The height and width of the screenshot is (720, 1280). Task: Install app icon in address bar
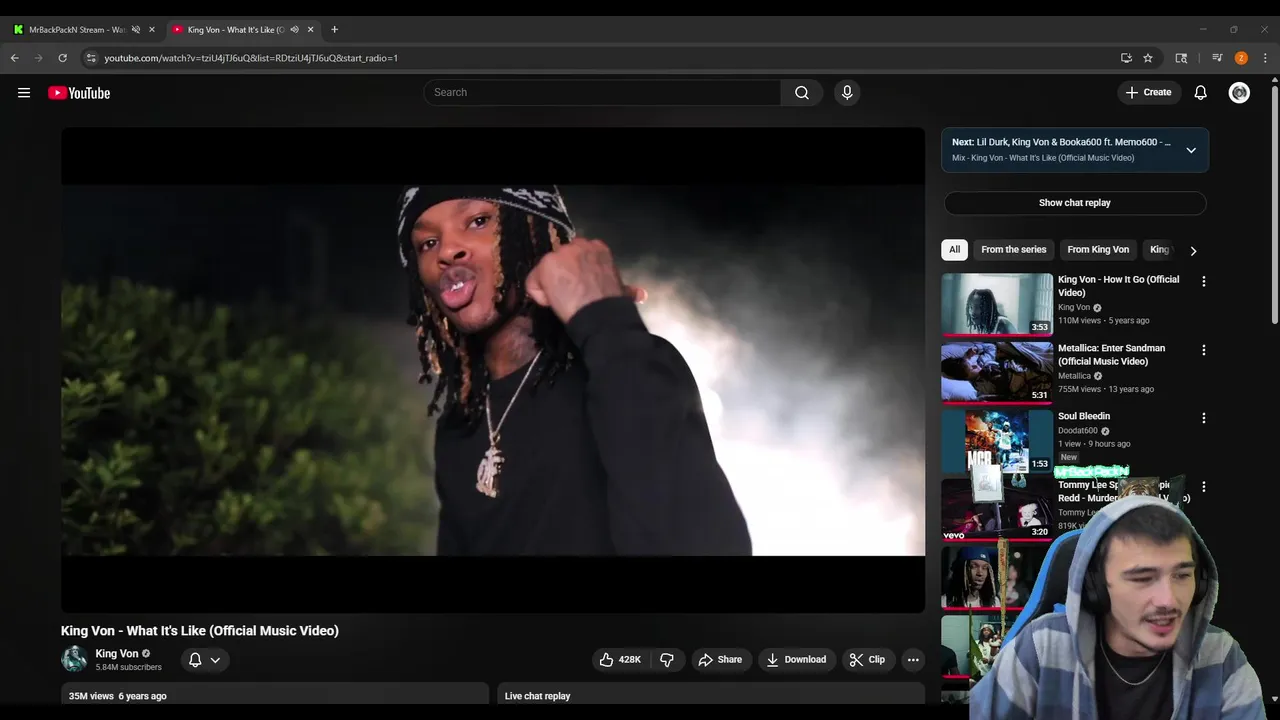(1126, 58)
